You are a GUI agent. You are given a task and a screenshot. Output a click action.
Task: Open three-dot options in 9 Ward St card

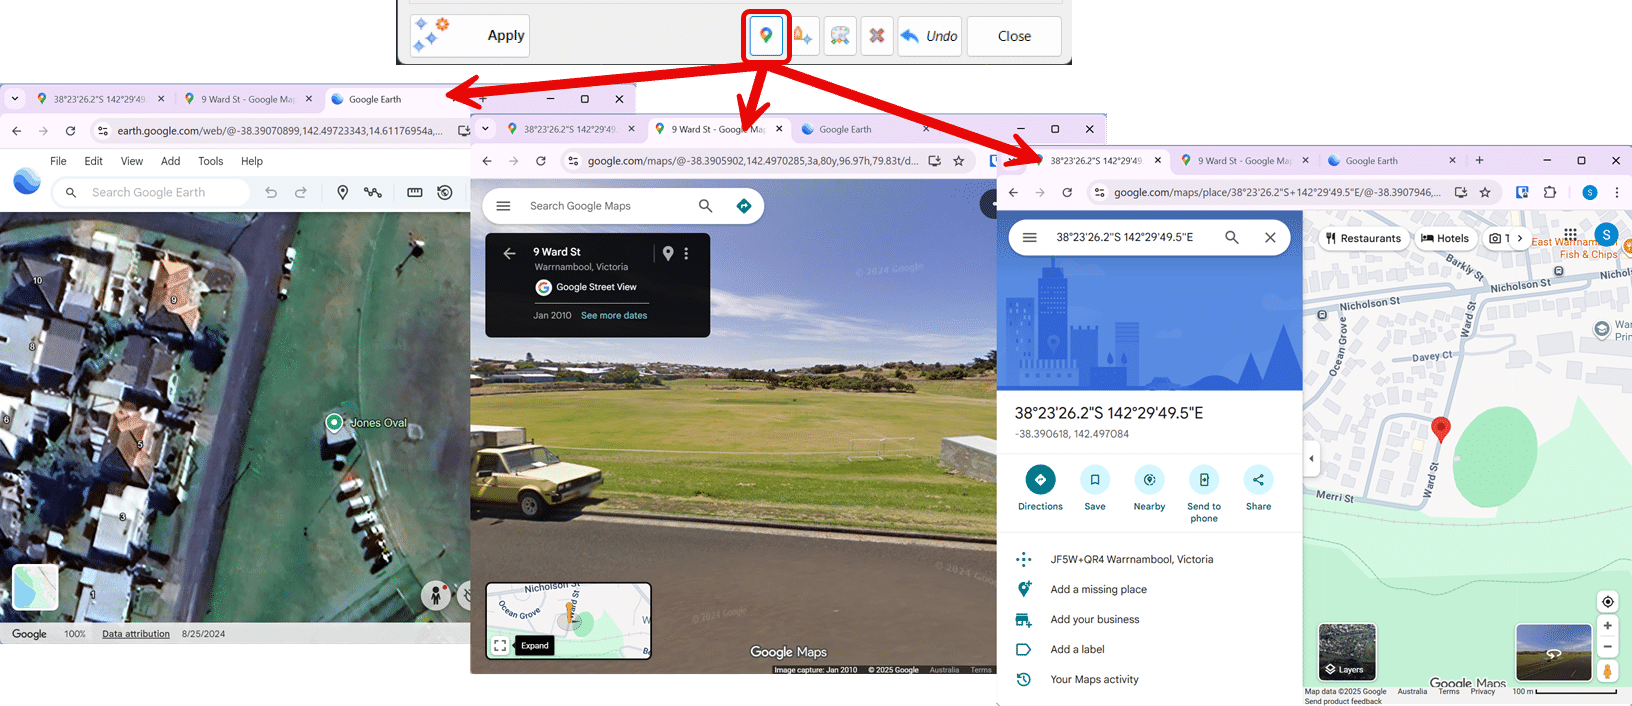[x=686, y=254]
